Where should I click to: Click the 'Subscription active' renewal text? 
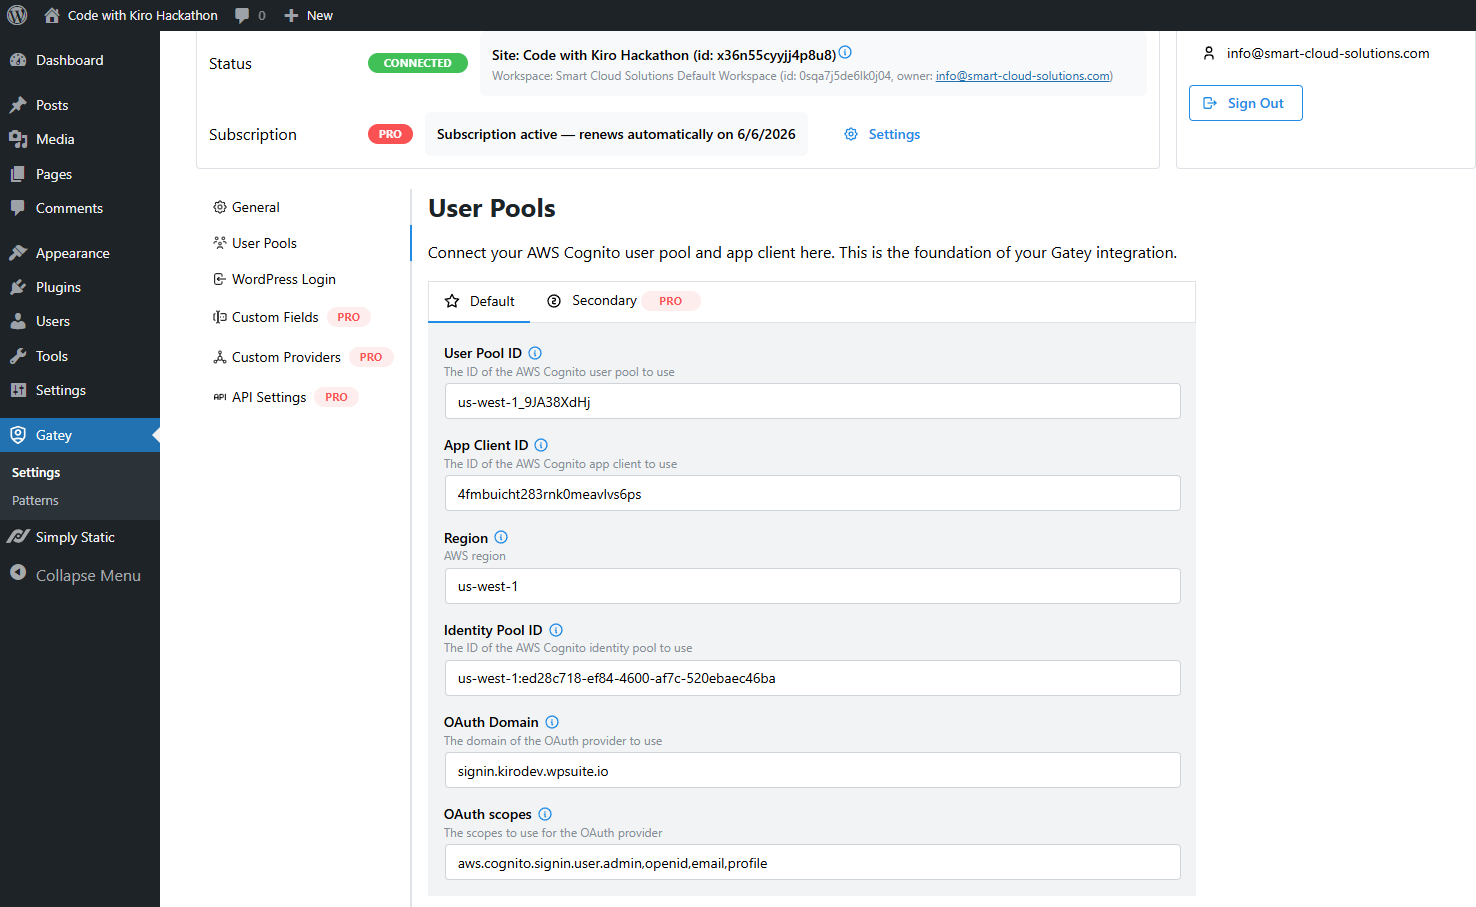[x=616, y=134]
